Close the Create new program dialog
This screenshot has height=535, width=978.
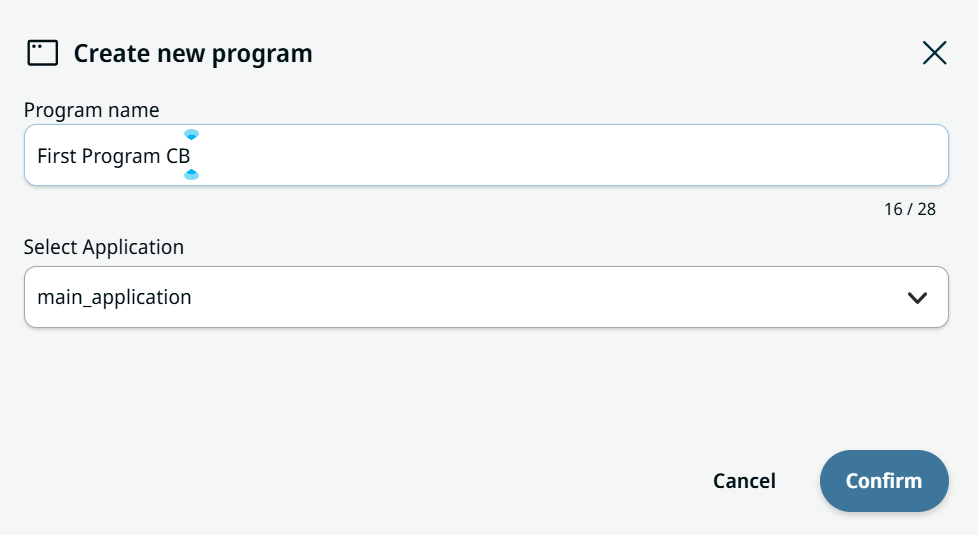click(934, 53)
